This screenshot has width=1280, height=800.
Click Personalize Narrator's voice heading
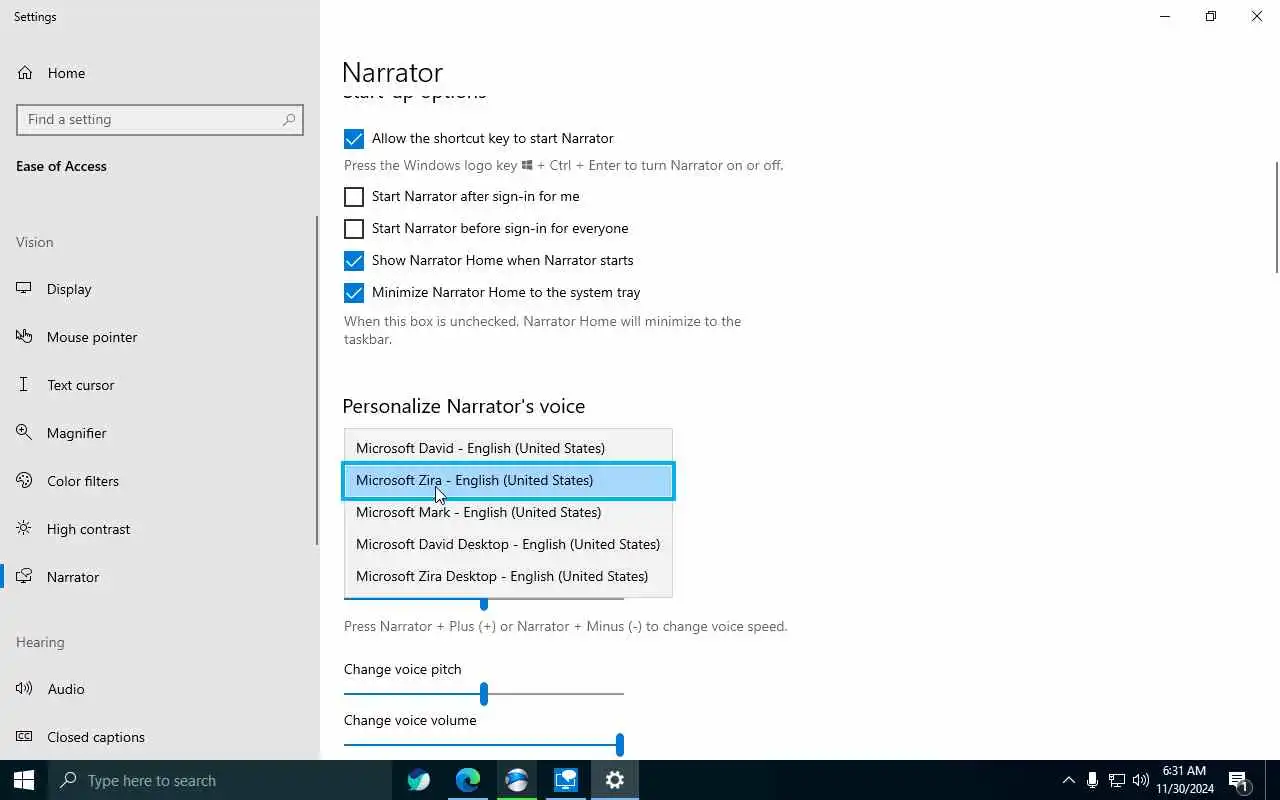point(464,406)
